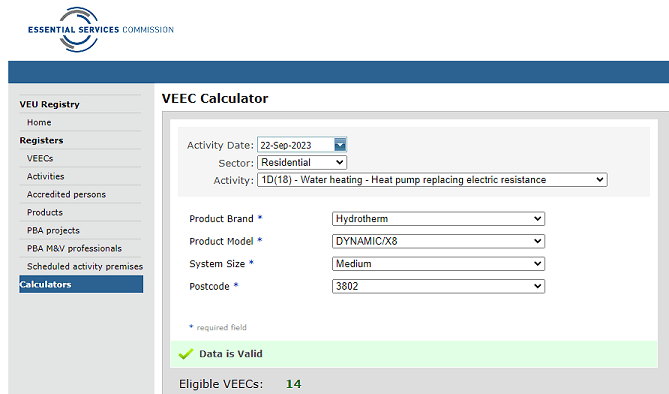669x394 pixels.
Task: Click the Sector label
Action: pyautogui.click(x=236, y=163)
